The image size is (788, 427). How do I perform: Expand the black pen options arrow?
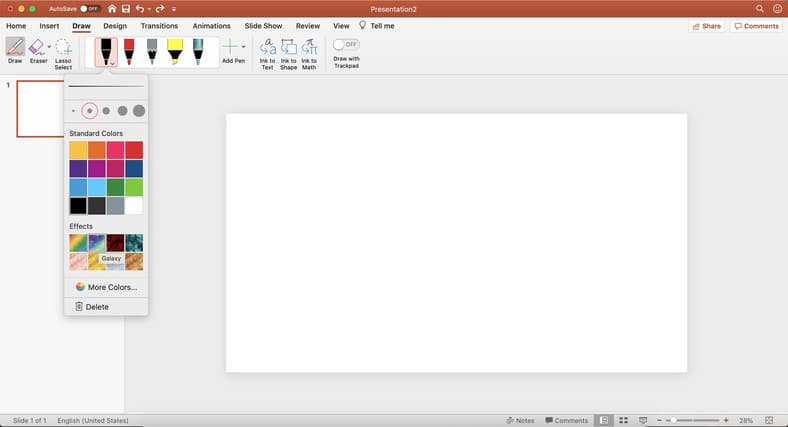[x=112, y=63]
